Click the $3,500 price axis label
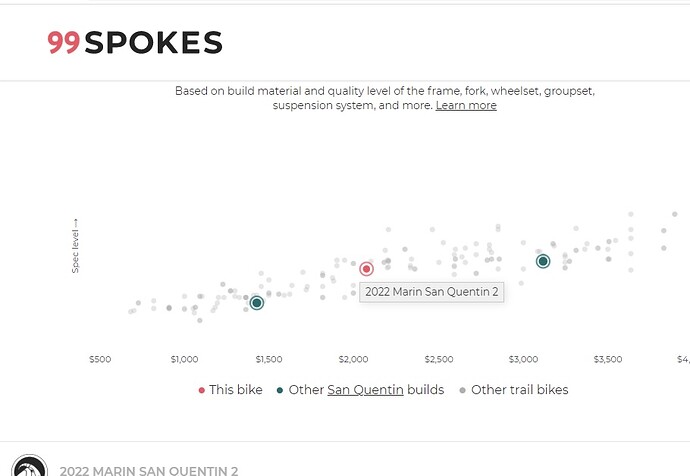 (x=608, y=358)
